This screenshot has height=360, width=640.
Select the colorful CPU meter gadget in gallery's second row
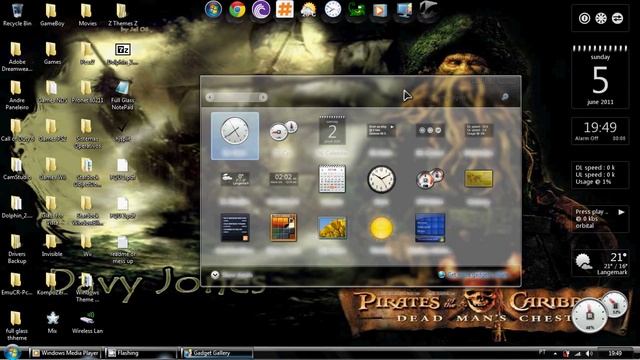430,179
